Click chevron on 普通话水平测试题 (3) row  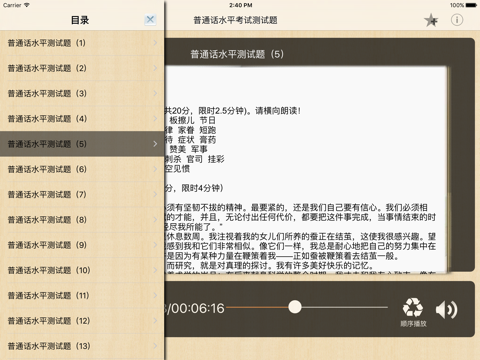point(155,93)
